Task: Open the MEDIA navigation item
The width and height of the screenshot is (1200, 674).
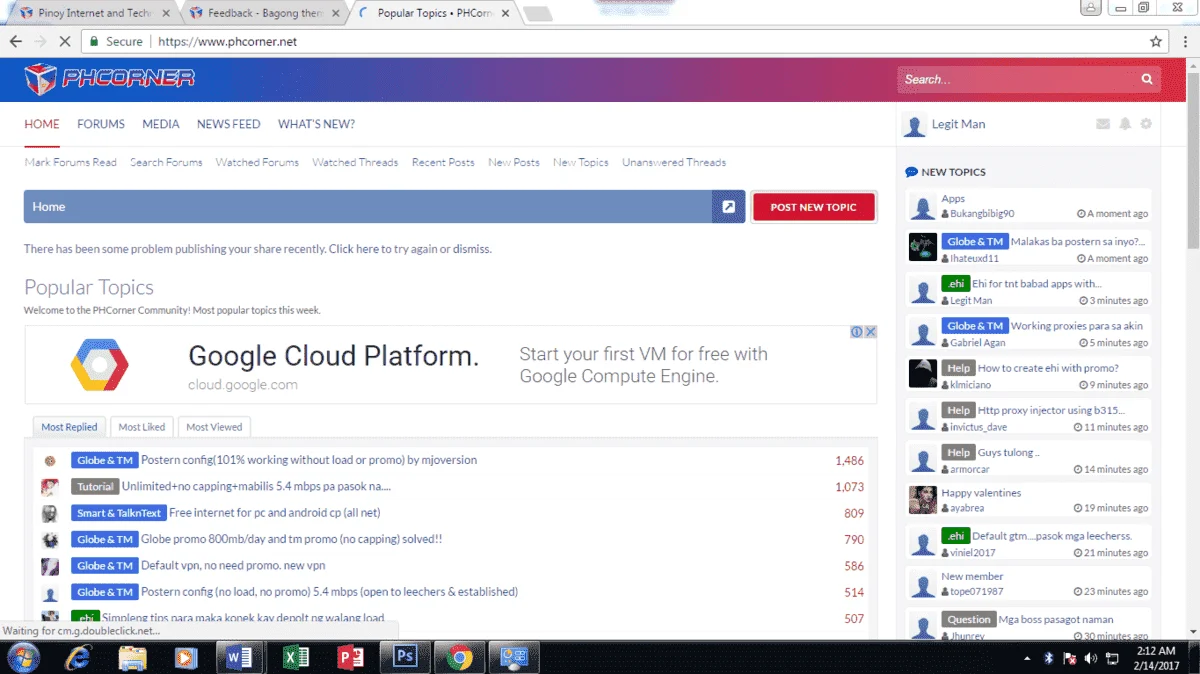Action: 161,124
